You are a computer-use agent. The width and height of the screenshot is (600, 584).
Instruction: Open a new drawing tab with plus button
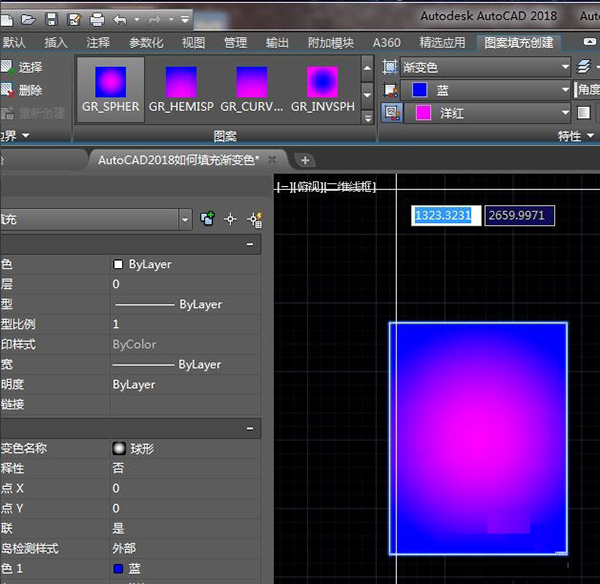pos(306,160)
